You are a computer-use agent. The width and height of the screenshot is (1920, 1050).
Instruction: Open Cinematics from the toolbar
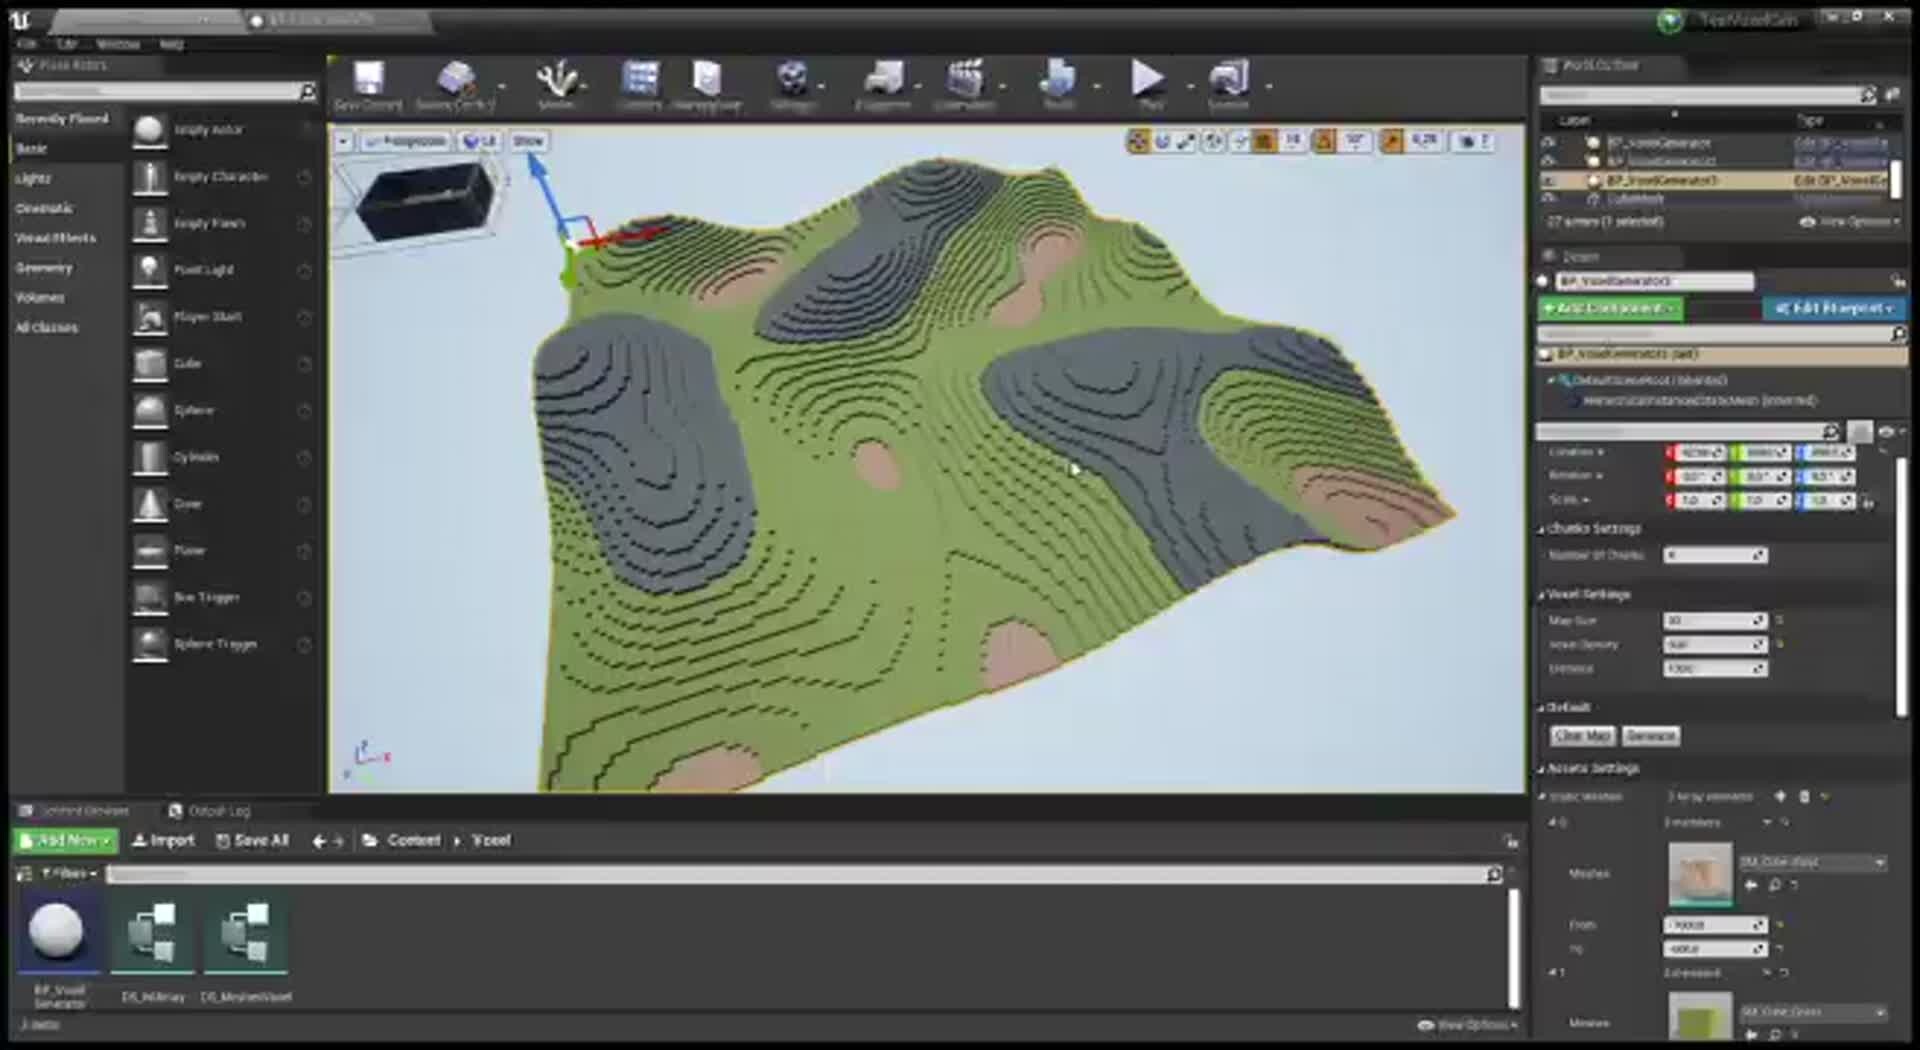[965, 80]
